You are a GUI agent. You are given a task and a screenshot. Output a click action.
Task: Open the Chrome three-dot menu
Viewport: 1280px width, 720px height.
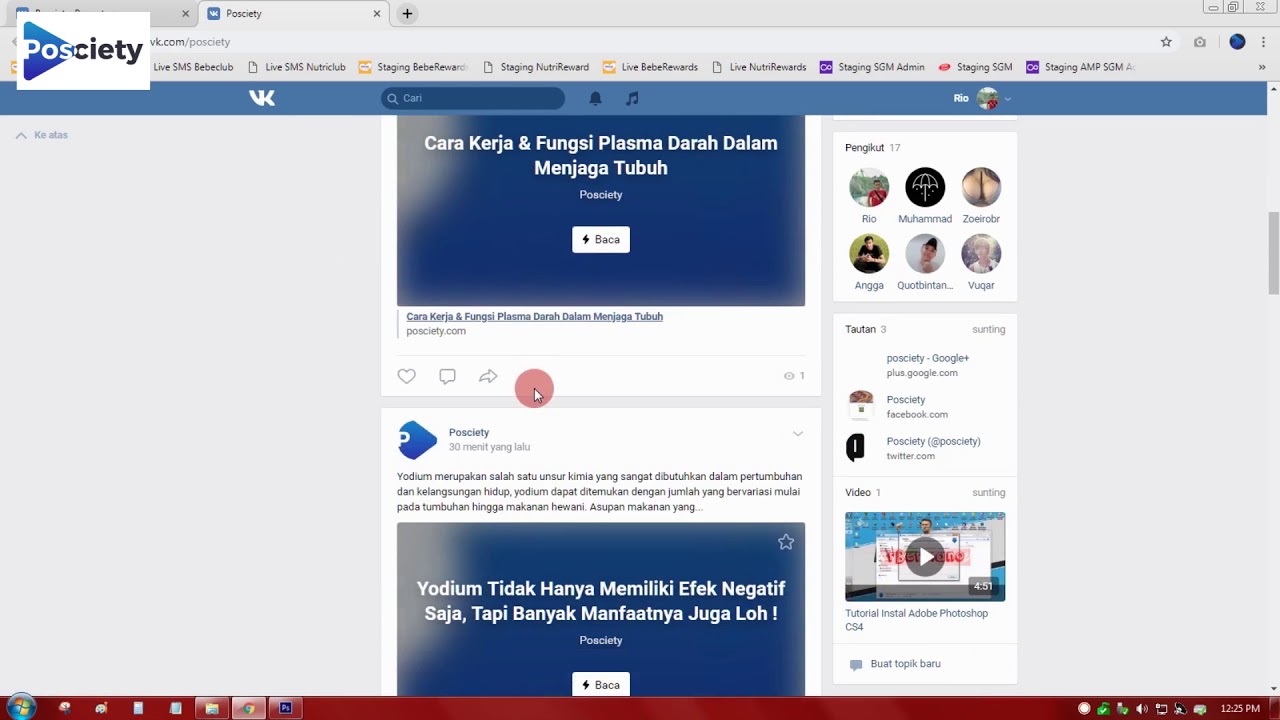tap(1264, 42)
